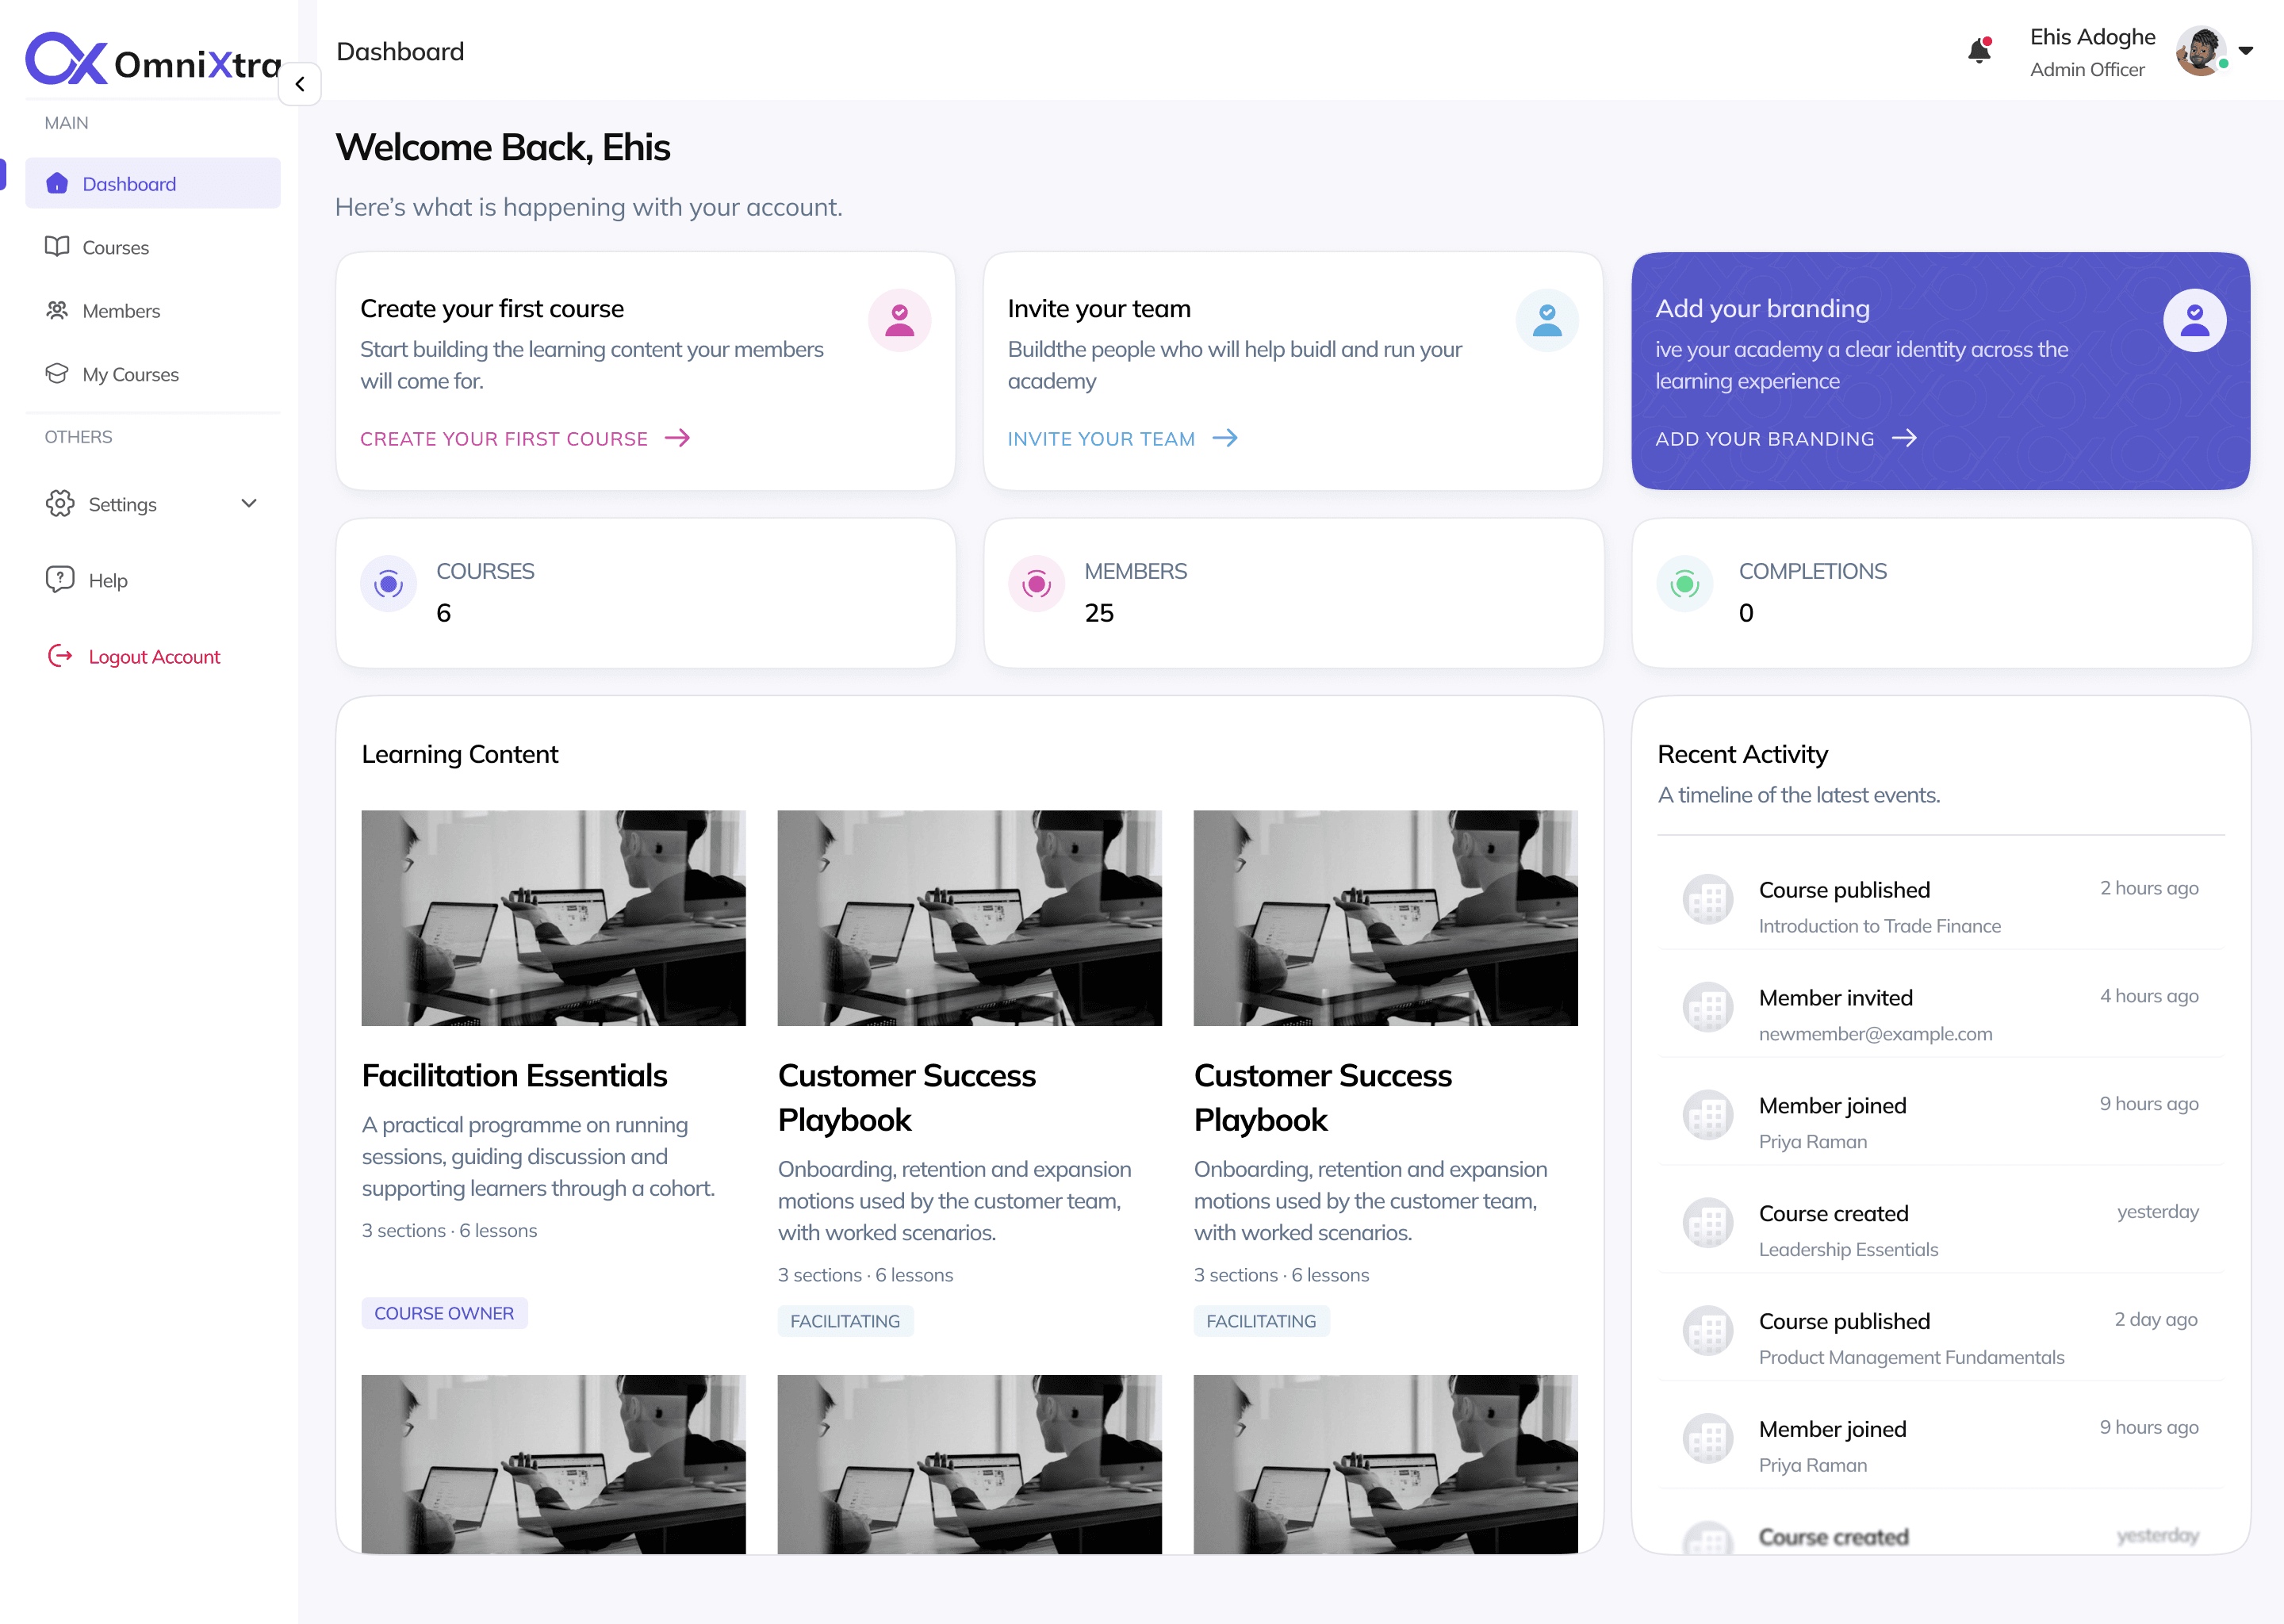
Task: Click the COURSE OWNER badge
Action: (x=444, y=1313)
